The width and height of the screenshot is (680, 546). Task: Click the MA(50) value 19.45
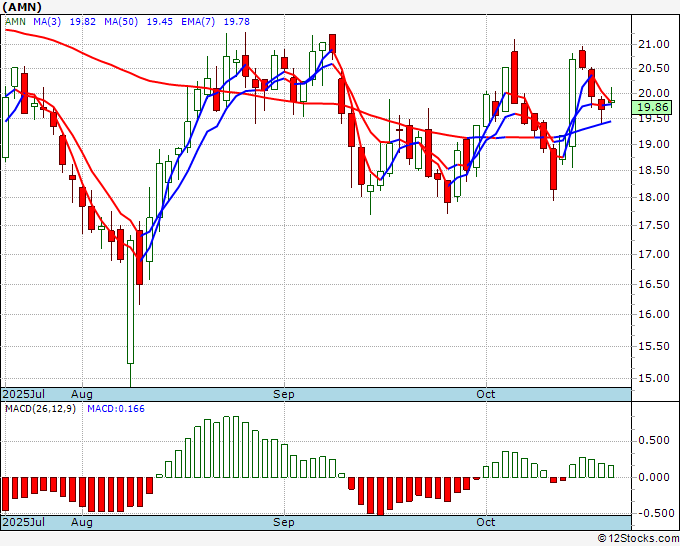point(160,22)
